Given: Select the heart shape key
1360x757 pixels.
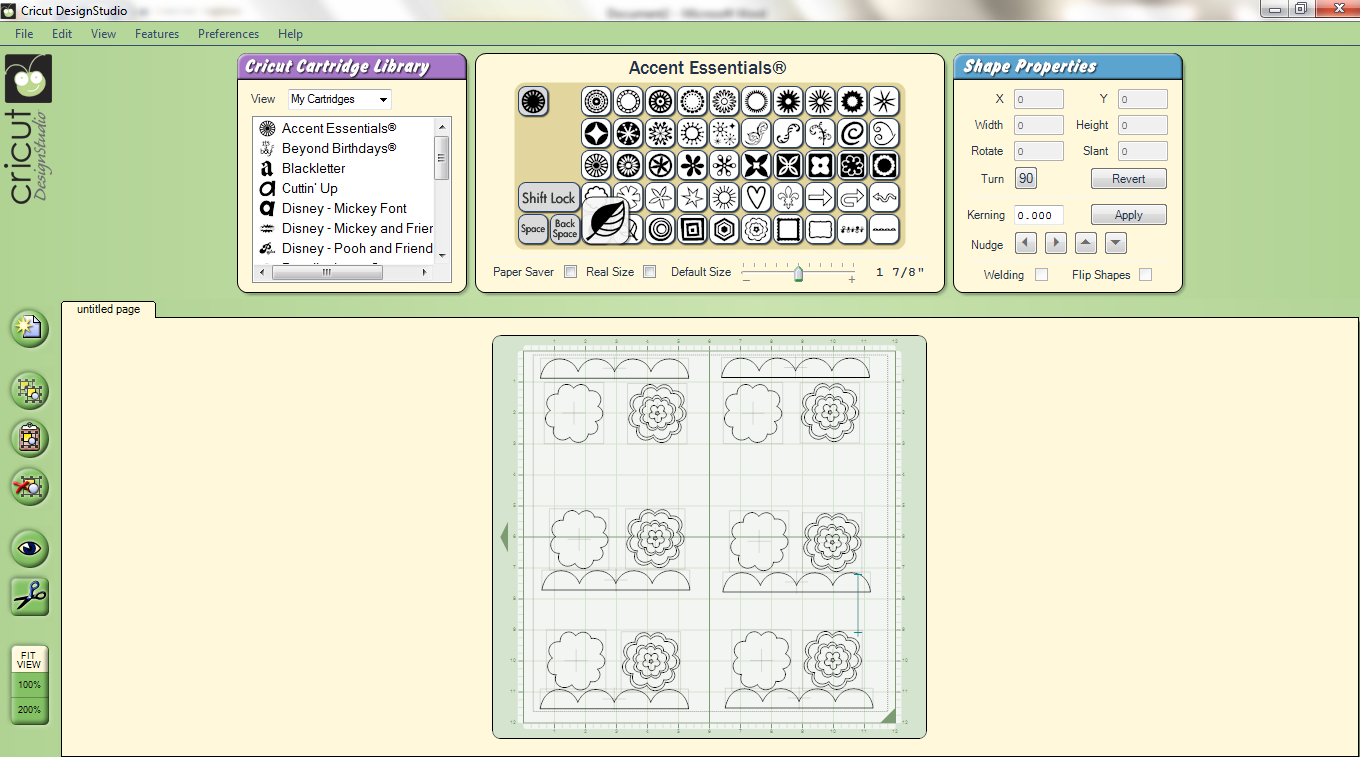Looking at the screenshot, I should pyautogui.click(x=756, y=197).
